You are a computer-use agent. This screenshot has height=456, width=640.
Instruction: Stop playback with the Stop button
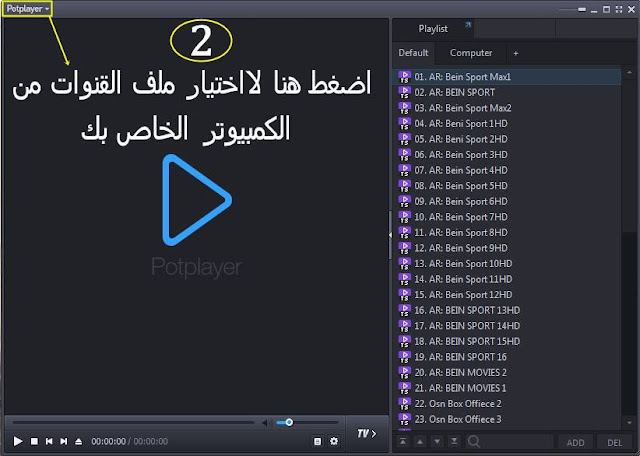coord(34,441)
